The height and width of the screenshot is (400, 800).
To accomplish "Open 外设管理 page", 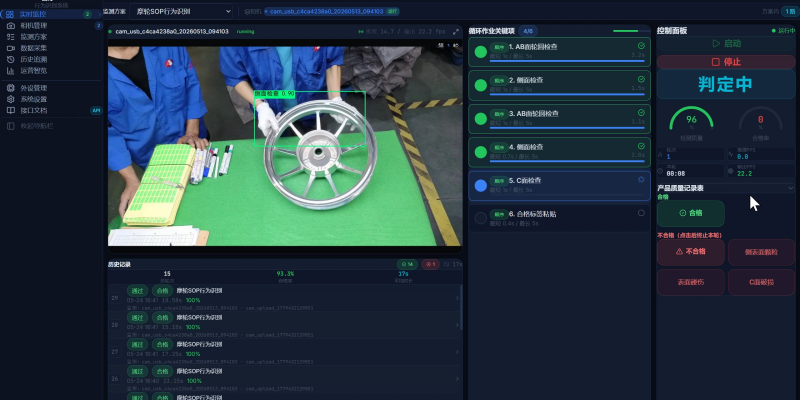I will coord(51,88).
